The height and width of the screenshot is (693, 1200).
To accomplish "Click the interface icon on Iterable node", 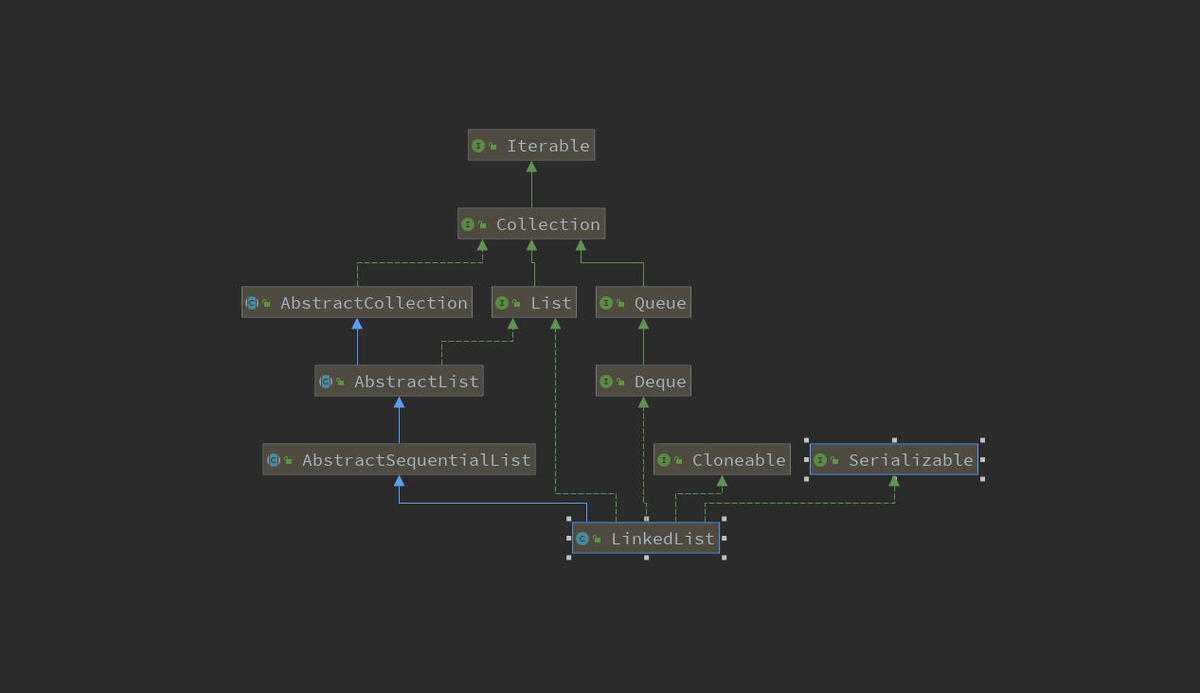I will coord(478,146).
